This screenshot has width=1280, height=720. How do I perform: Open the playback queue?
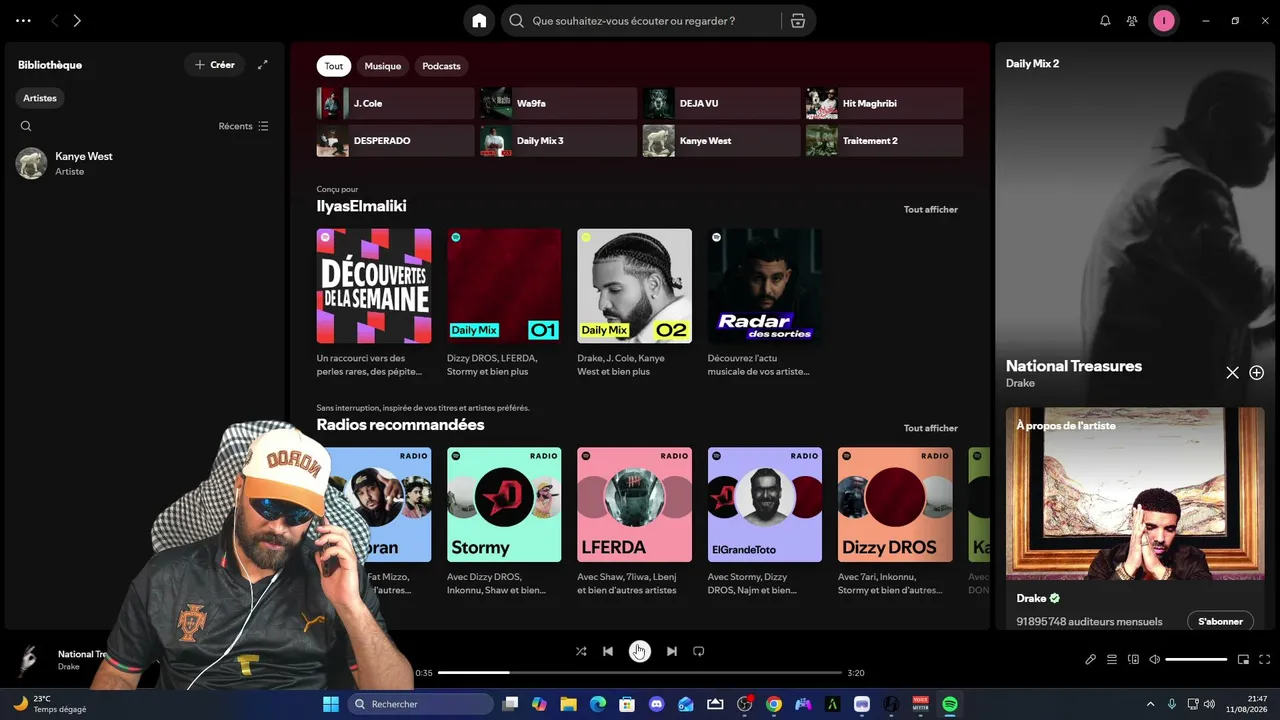click(1112, 660)
